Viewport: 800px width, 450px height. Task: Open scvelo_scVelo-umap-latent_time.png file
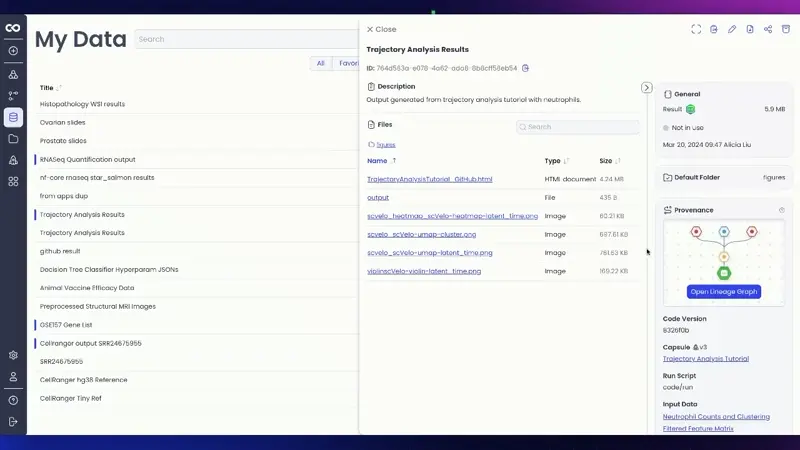pos(430,253)
